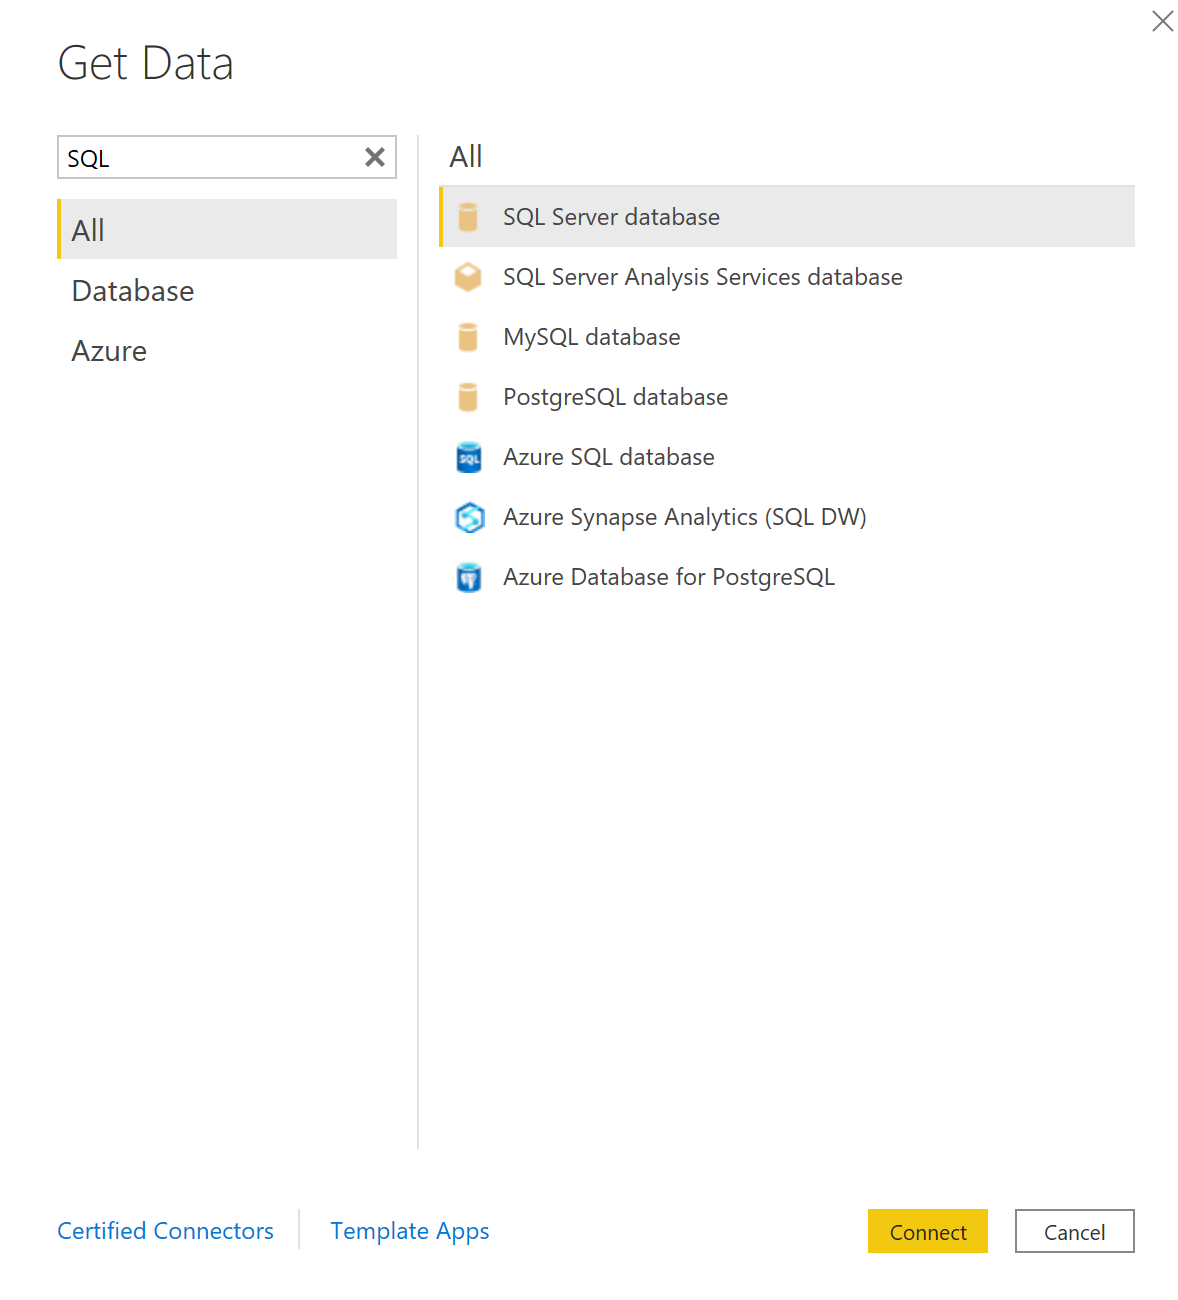Click the Azure Synapse Analytics hexagon icon
Viewport: 1178px width, 1300px height.
pyautogui.click(x=469, y=517)
